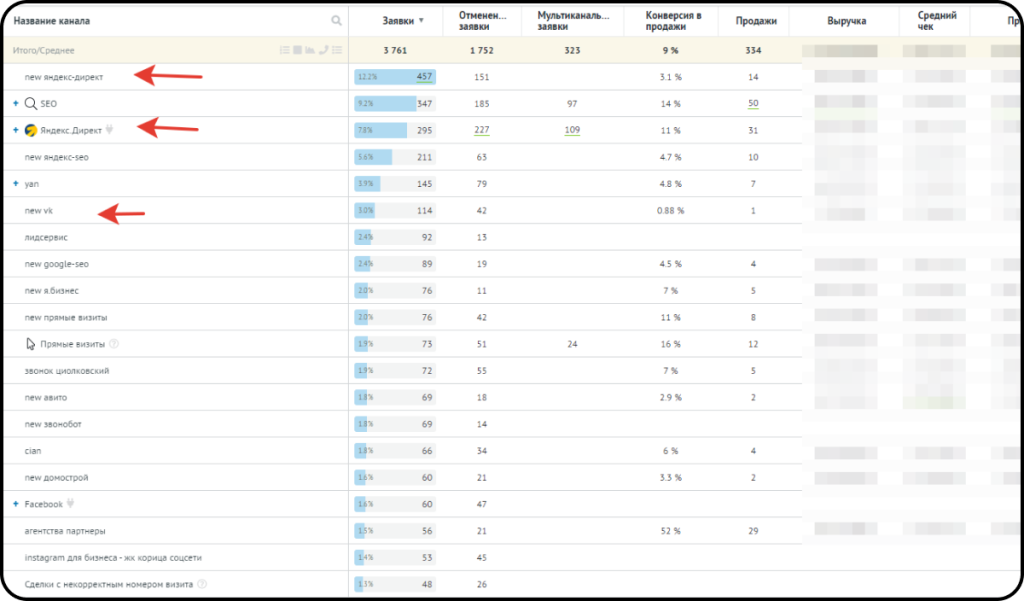The image size is (1024, 601).
Task: Click the chart icon in totals row
Action: (310, 50)
